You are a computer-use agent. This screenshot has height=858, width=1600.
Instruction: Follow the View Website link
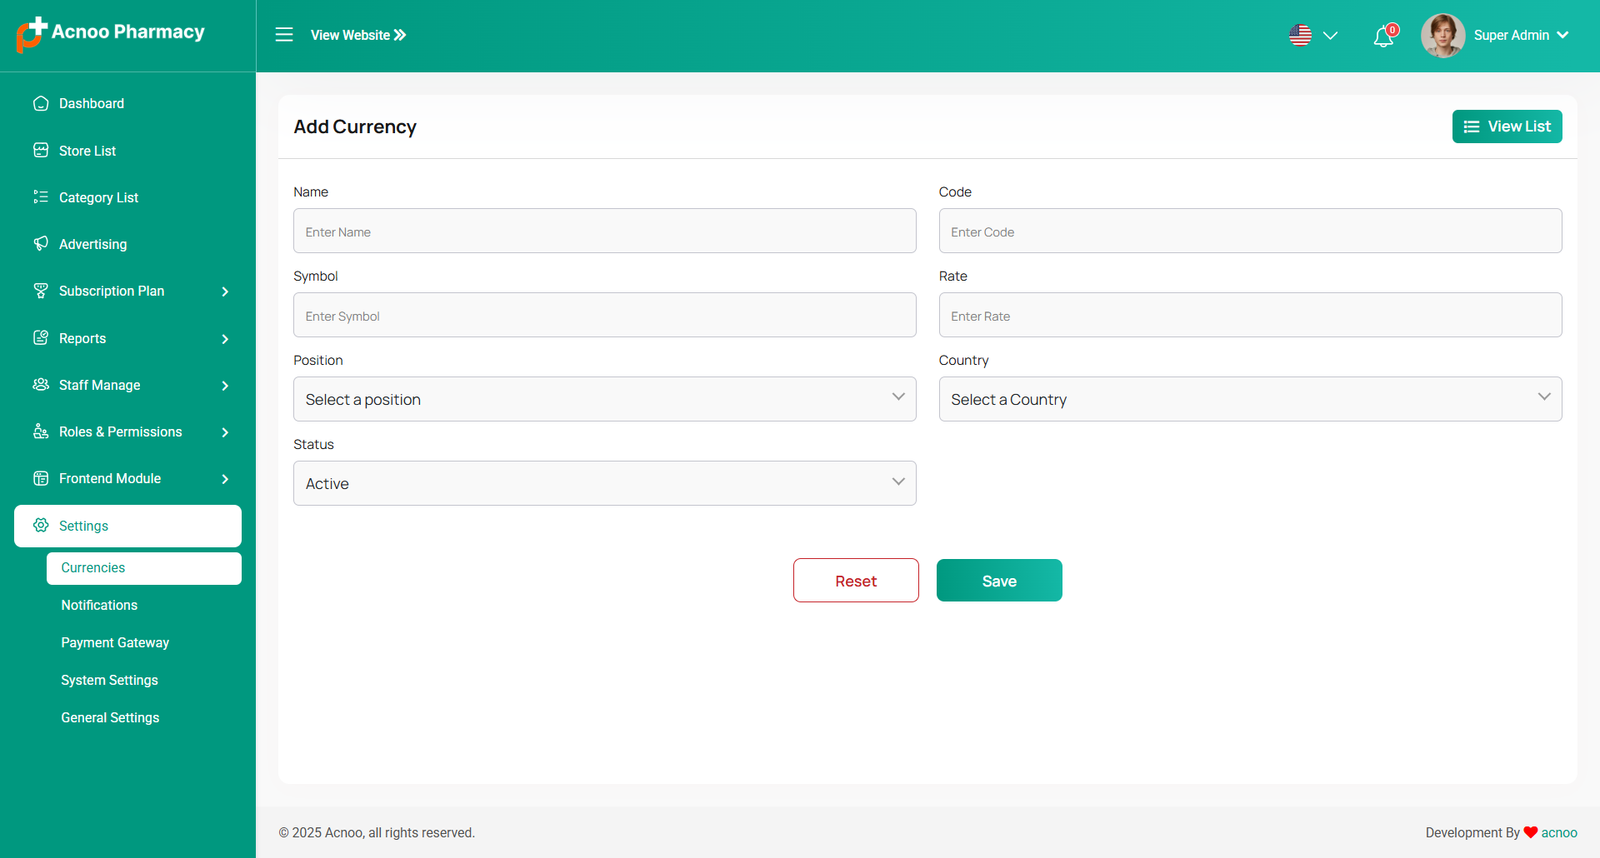[358, 35]
